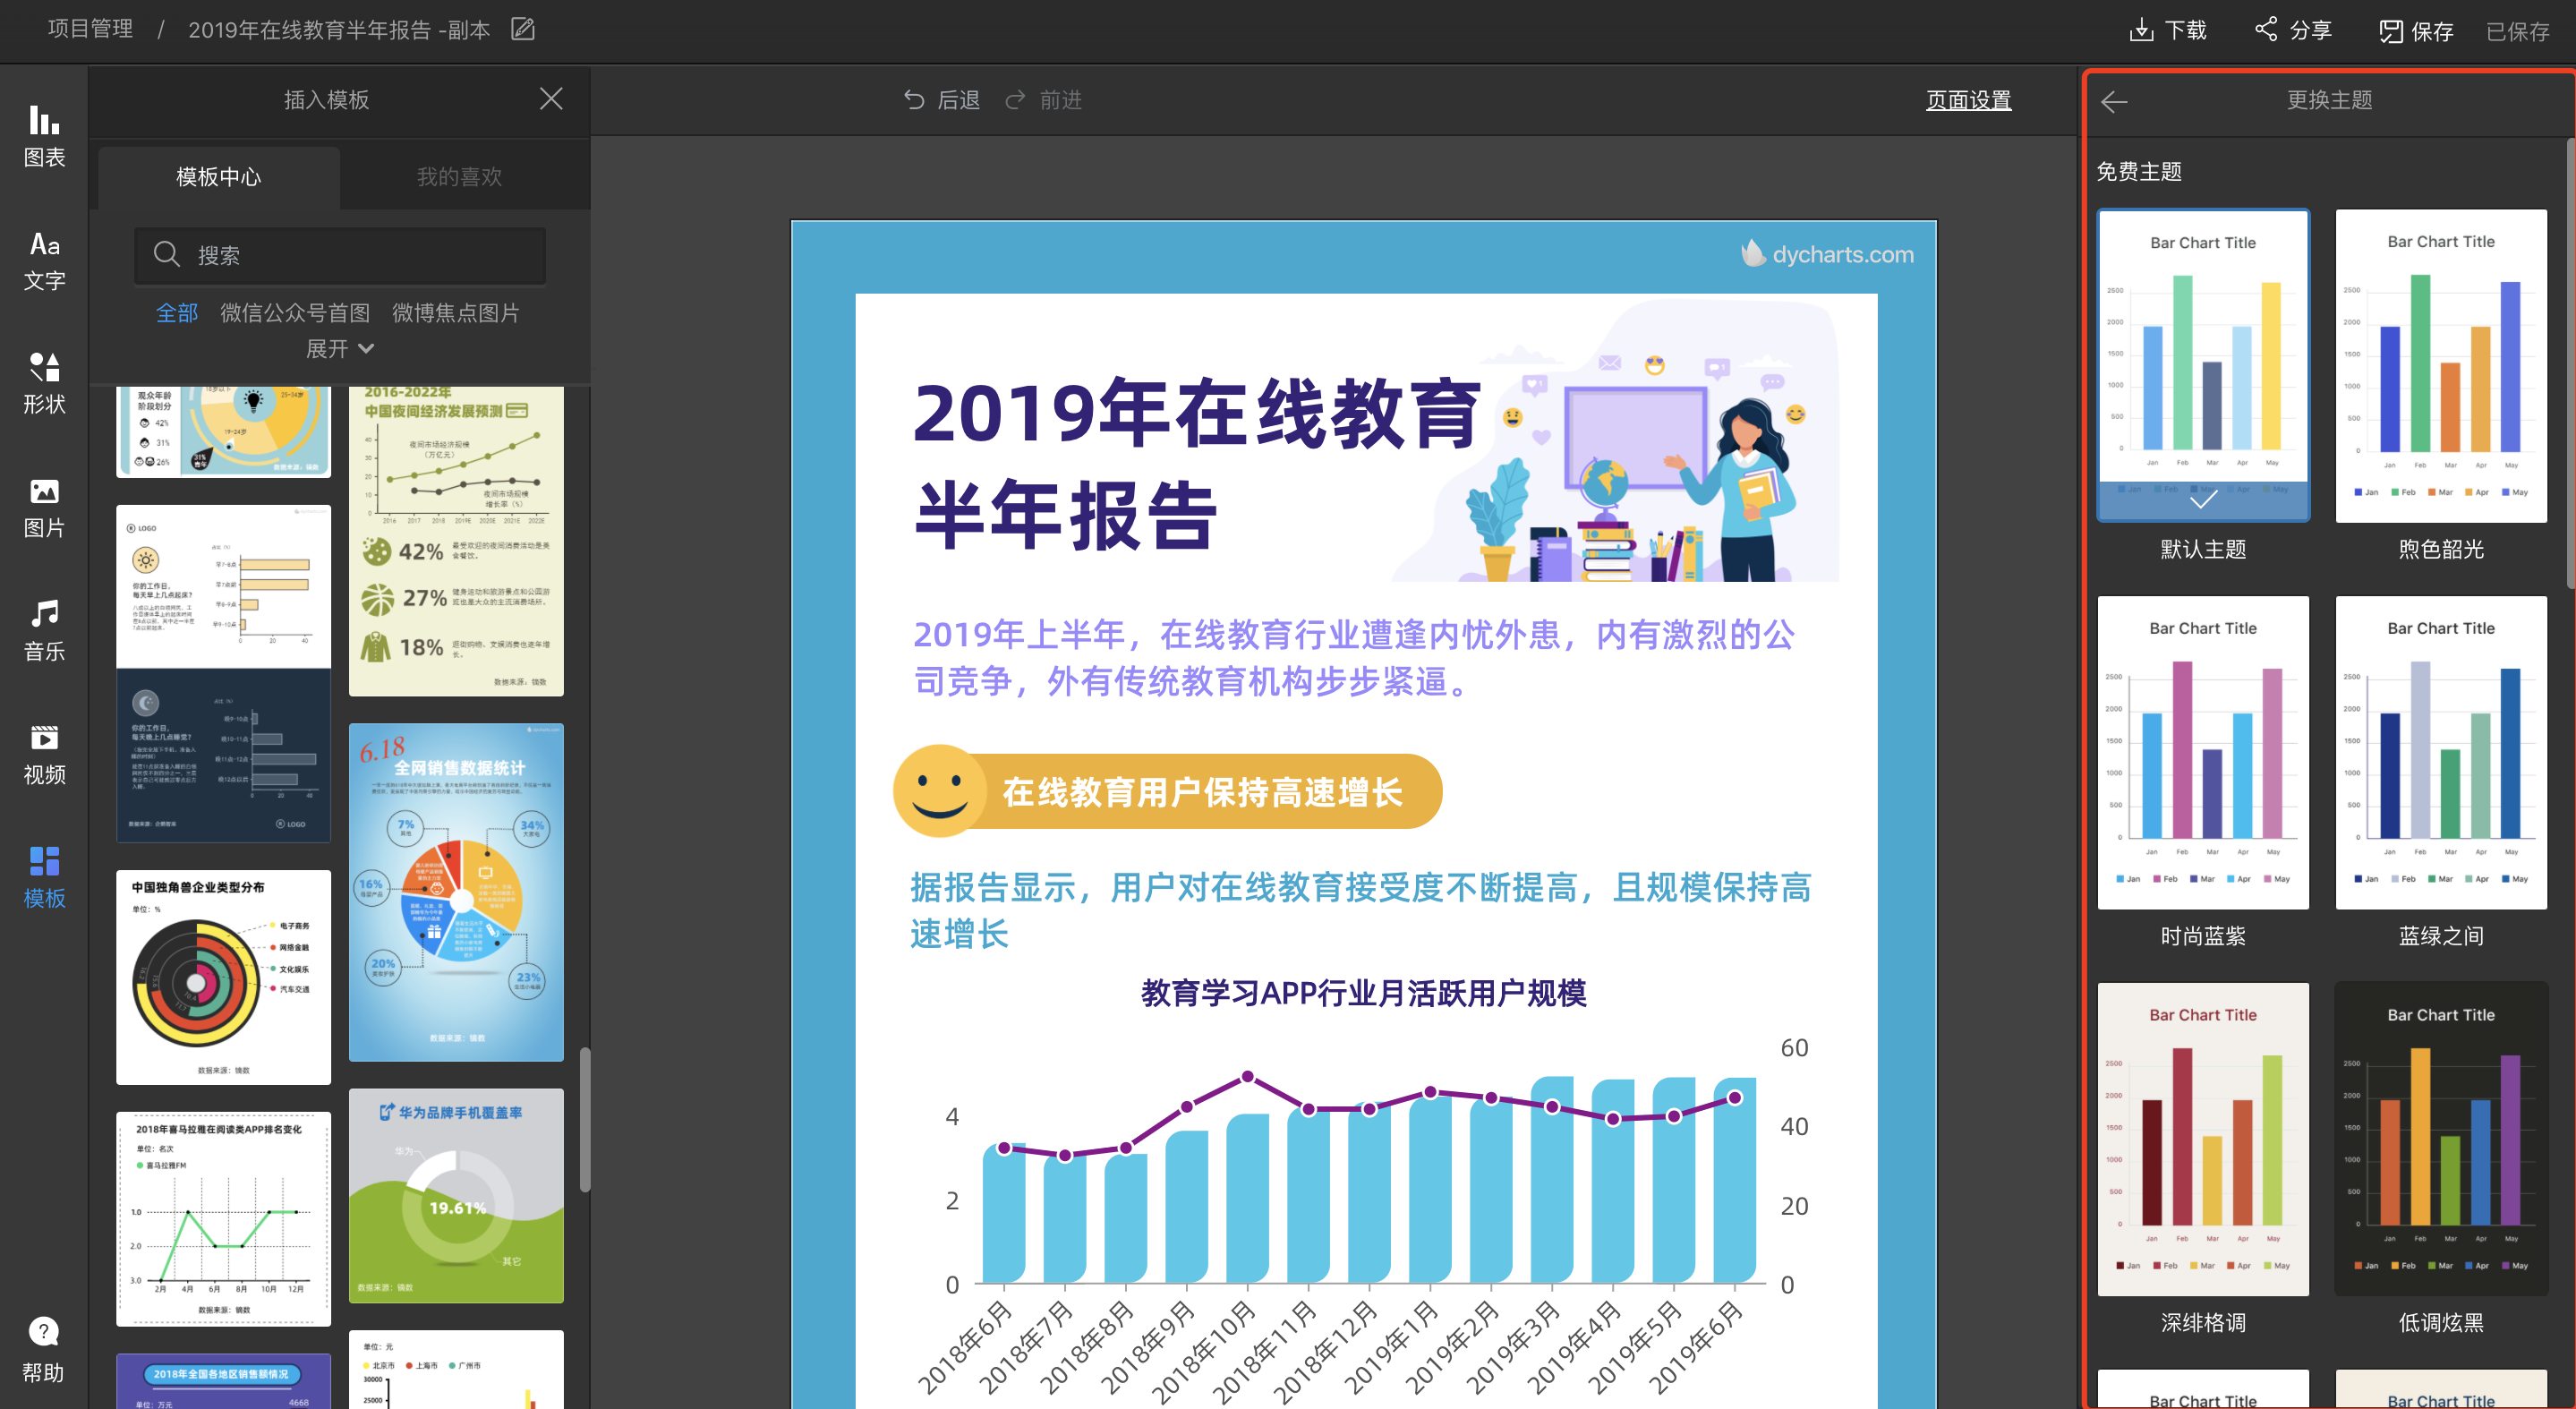Image resolution: width=2576 pixels, height=1409 pixels.
Task: Open 页面设置 page settings link
Action: [1968, 100]
